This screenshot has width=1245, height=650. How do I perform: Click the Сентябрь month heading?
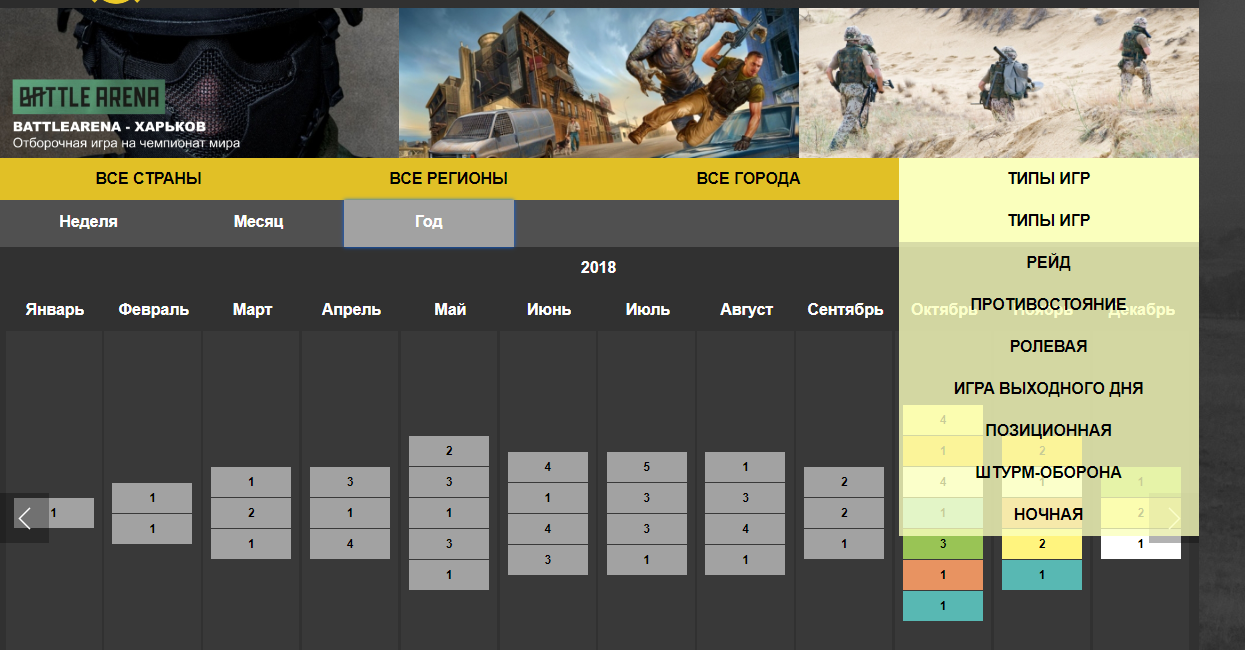(845, 310)
